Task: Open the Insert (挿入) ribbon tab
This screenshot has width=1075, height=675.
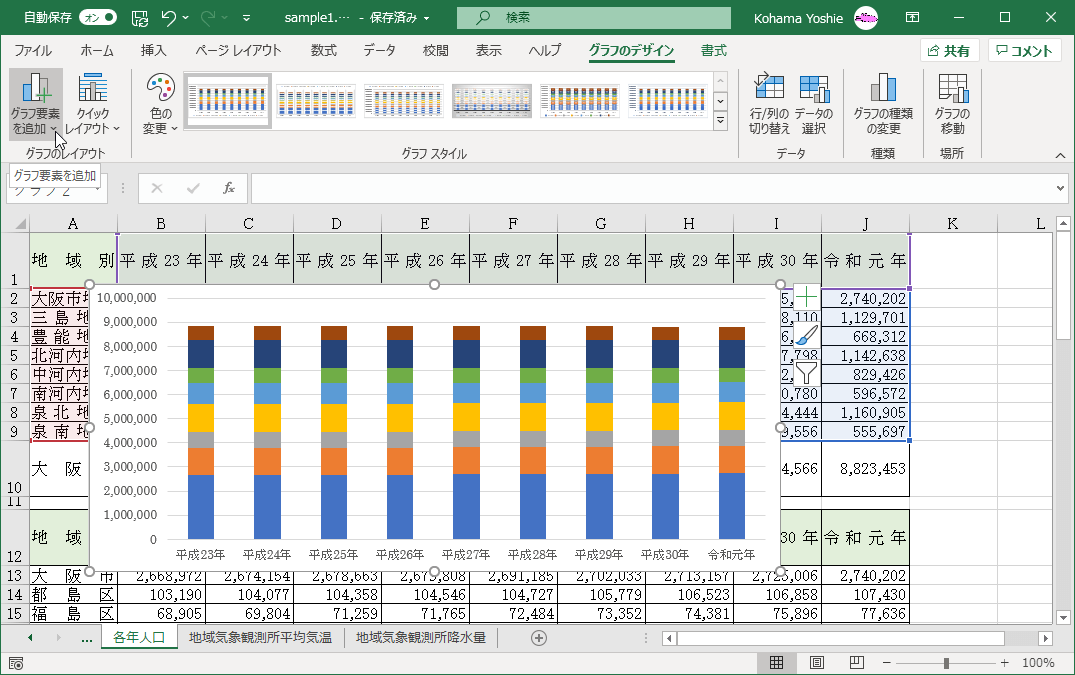Action: click(x=153, y=51)
